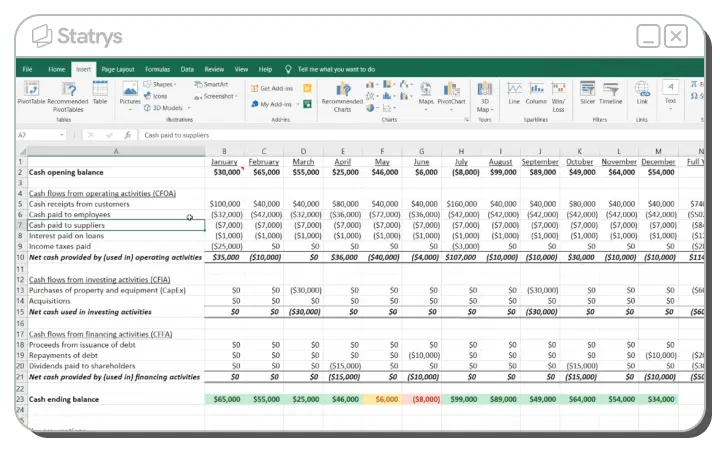Click the 'Cash ending balance' label
The height and width of the screenshot is (453, 720).
64,399
